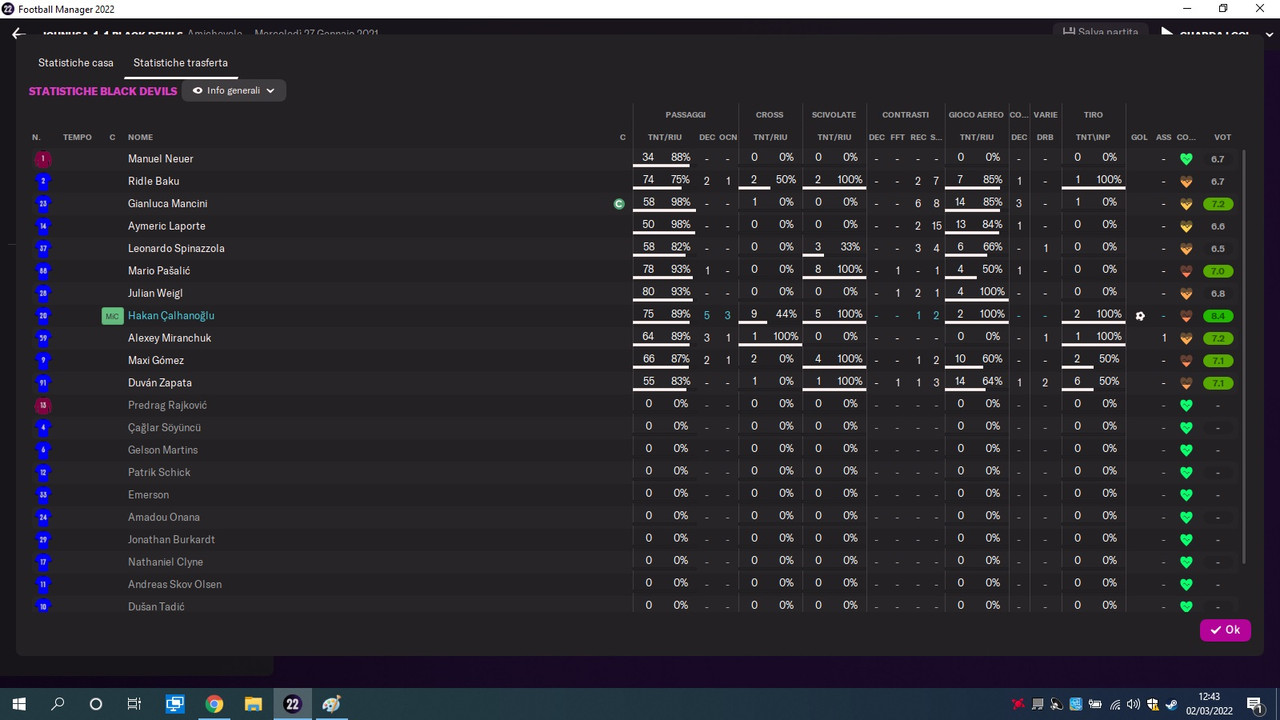Image resolution: width=1280 pixels, height=720 pixels.
Task: Sort by NOME column header
Action: coord(140,137)
